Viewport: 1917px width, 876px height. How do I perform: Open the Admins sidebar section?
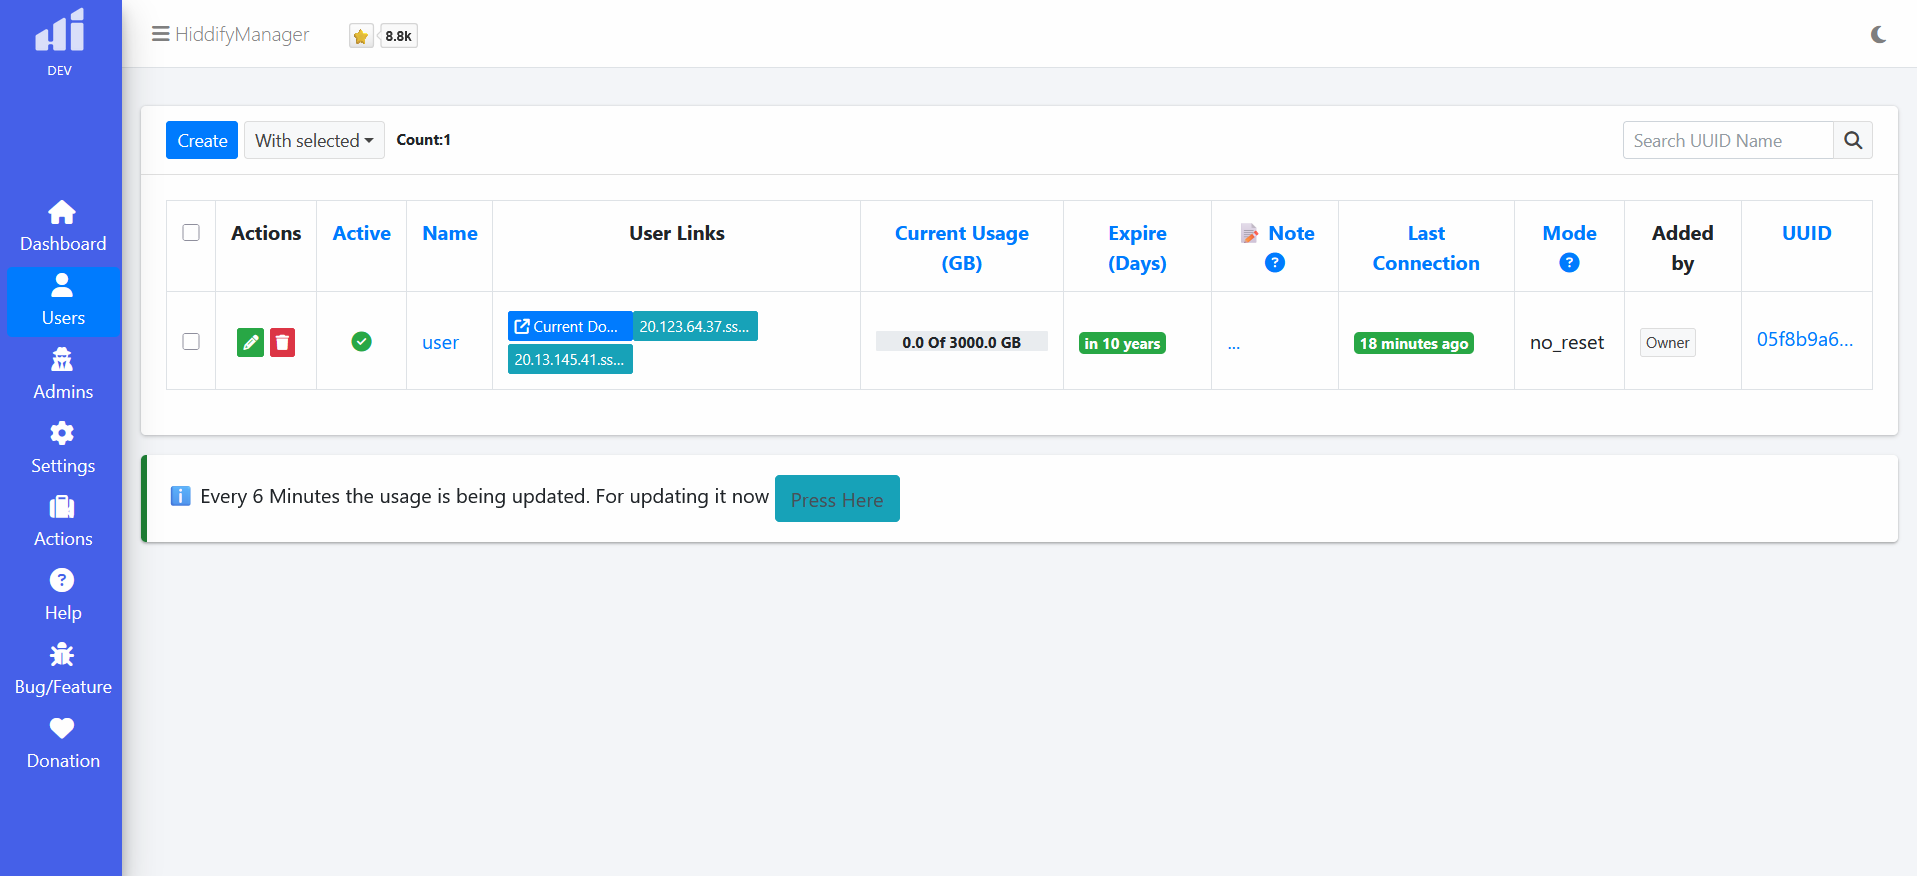[62, 374]
